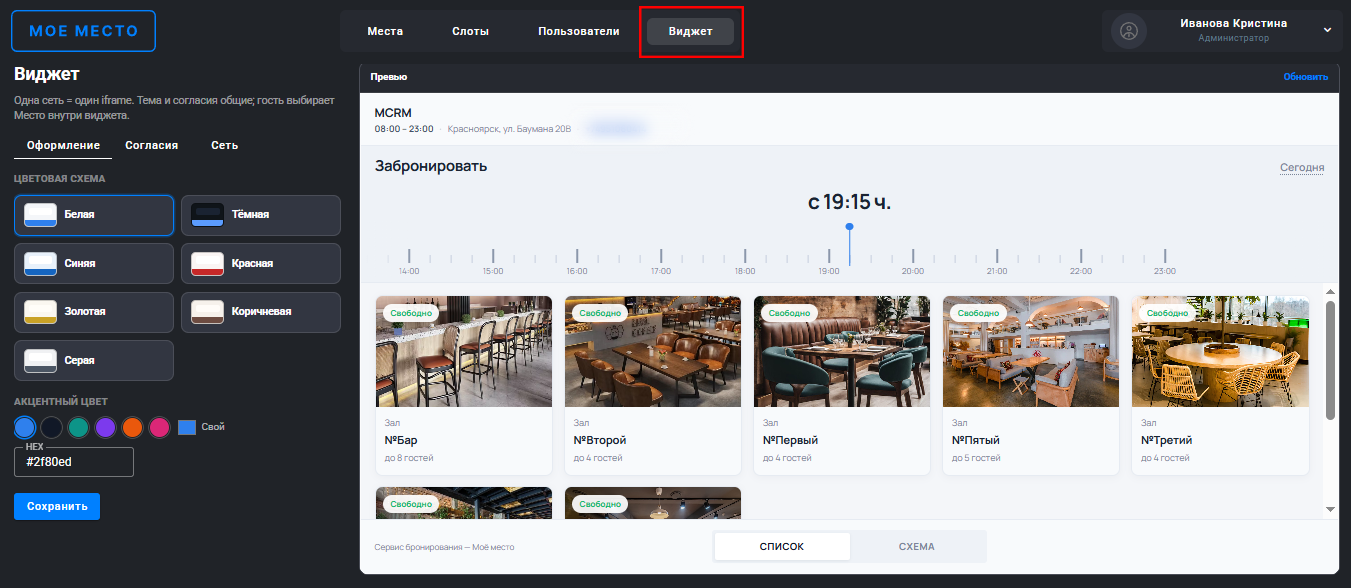Pick the blue accent color circle
Viewport: 1351px width, 588px height.
(25, 428)
